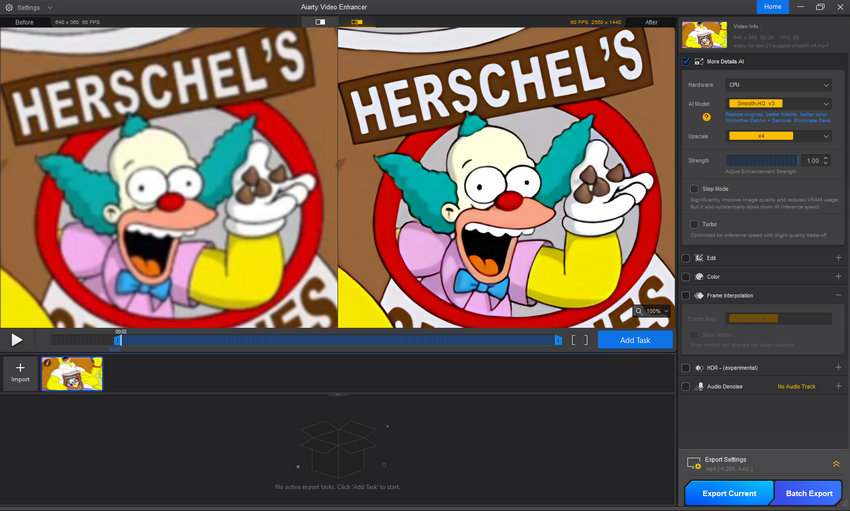Click the timeline end trim handle
850x511 pixels.
(558, 340)
